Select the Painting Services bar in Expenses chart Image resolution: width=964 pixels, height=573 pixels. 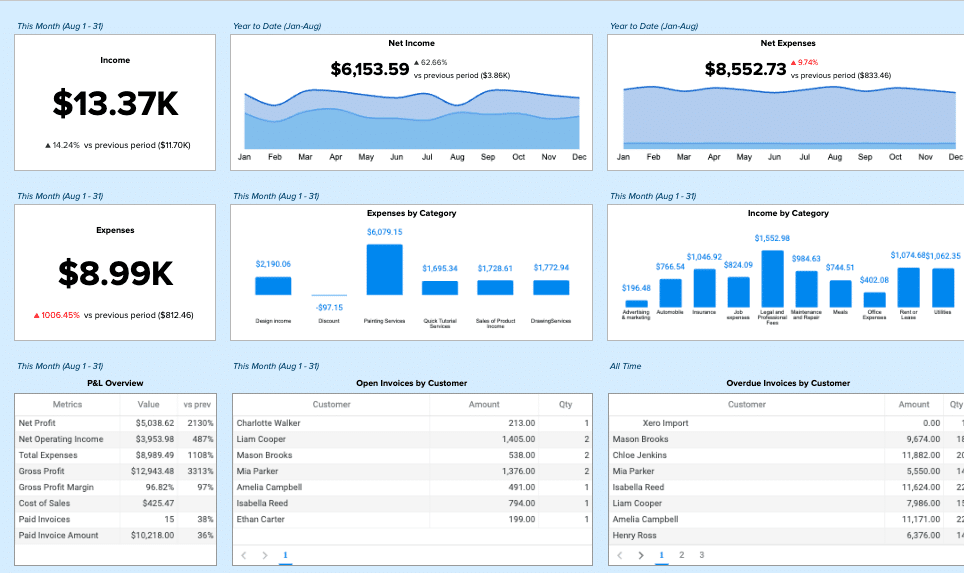384,270
